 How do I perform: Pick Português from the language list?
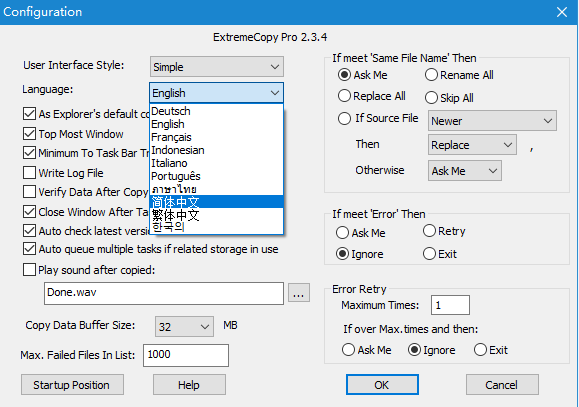pyautogui.click(x=217, y=176)
